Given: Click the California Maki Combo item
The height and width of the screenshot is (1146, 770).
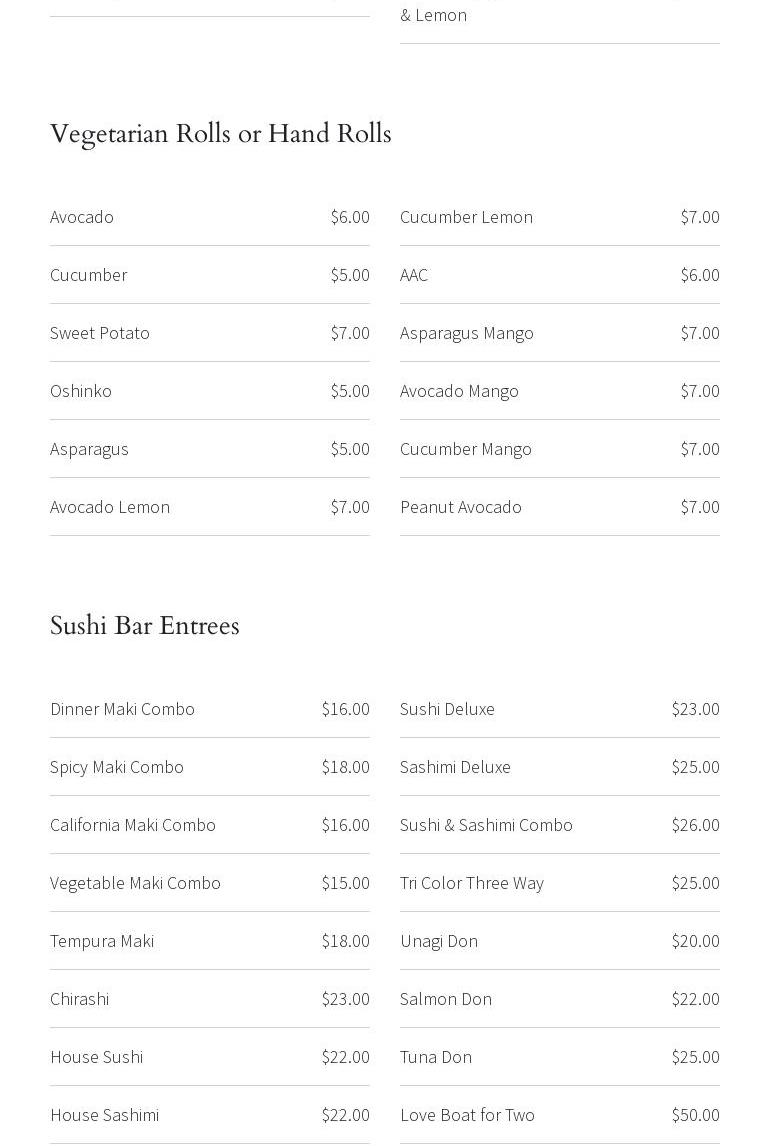Looking at the screenshot, I should (133, 825).
